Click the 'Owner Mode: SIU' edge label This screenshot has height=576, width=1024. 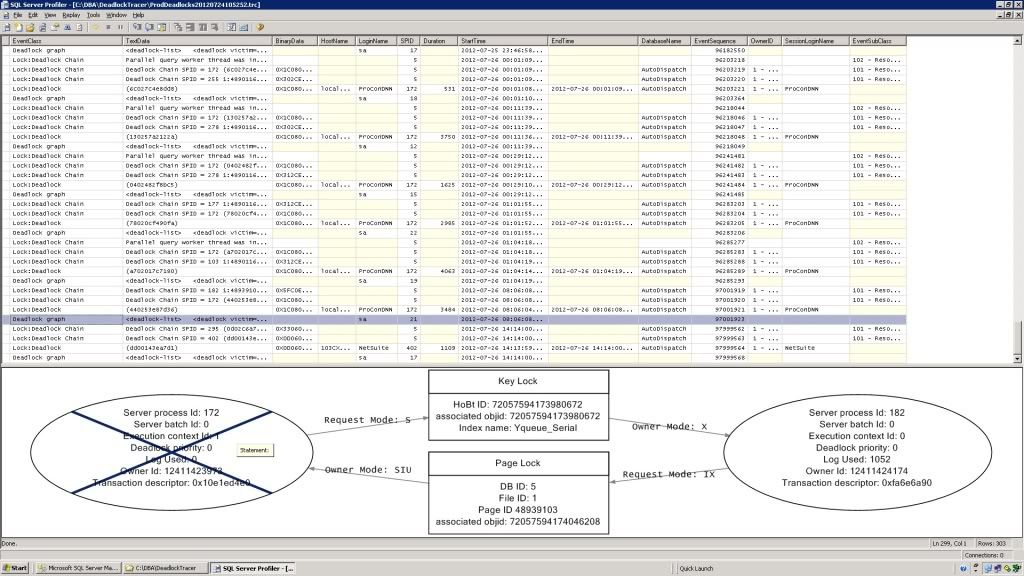(x=368, y=470)
